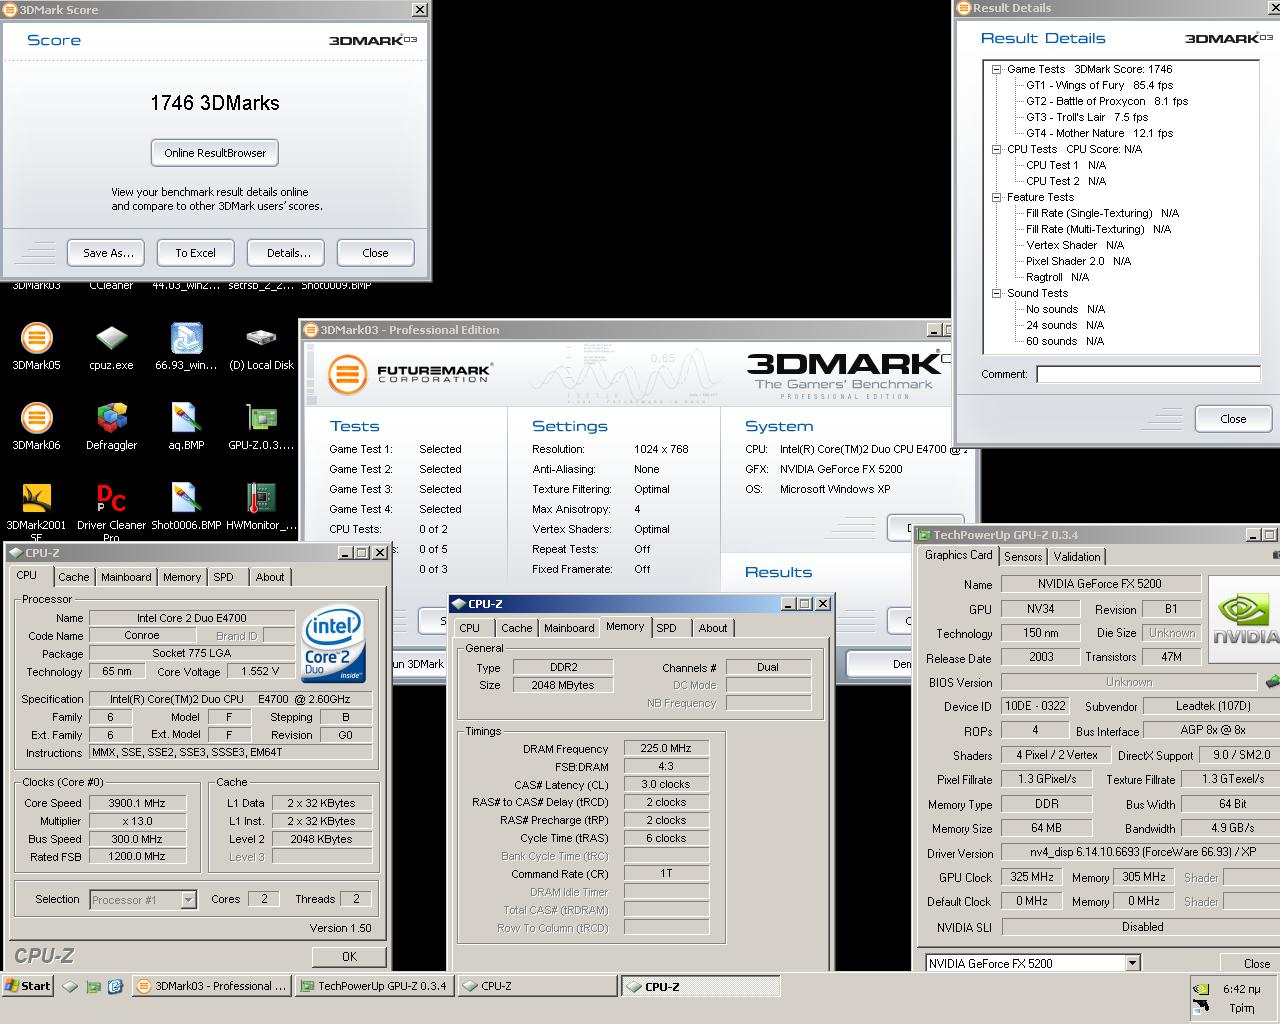
Task: Click the Online ResultBrowser button
Action: (215, 153)
